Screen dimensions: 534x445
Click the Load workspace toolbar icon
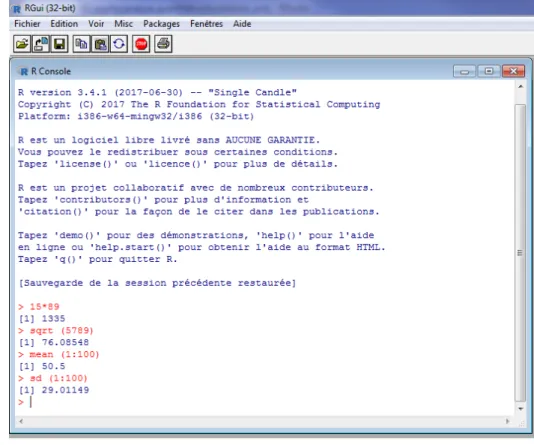41,44
